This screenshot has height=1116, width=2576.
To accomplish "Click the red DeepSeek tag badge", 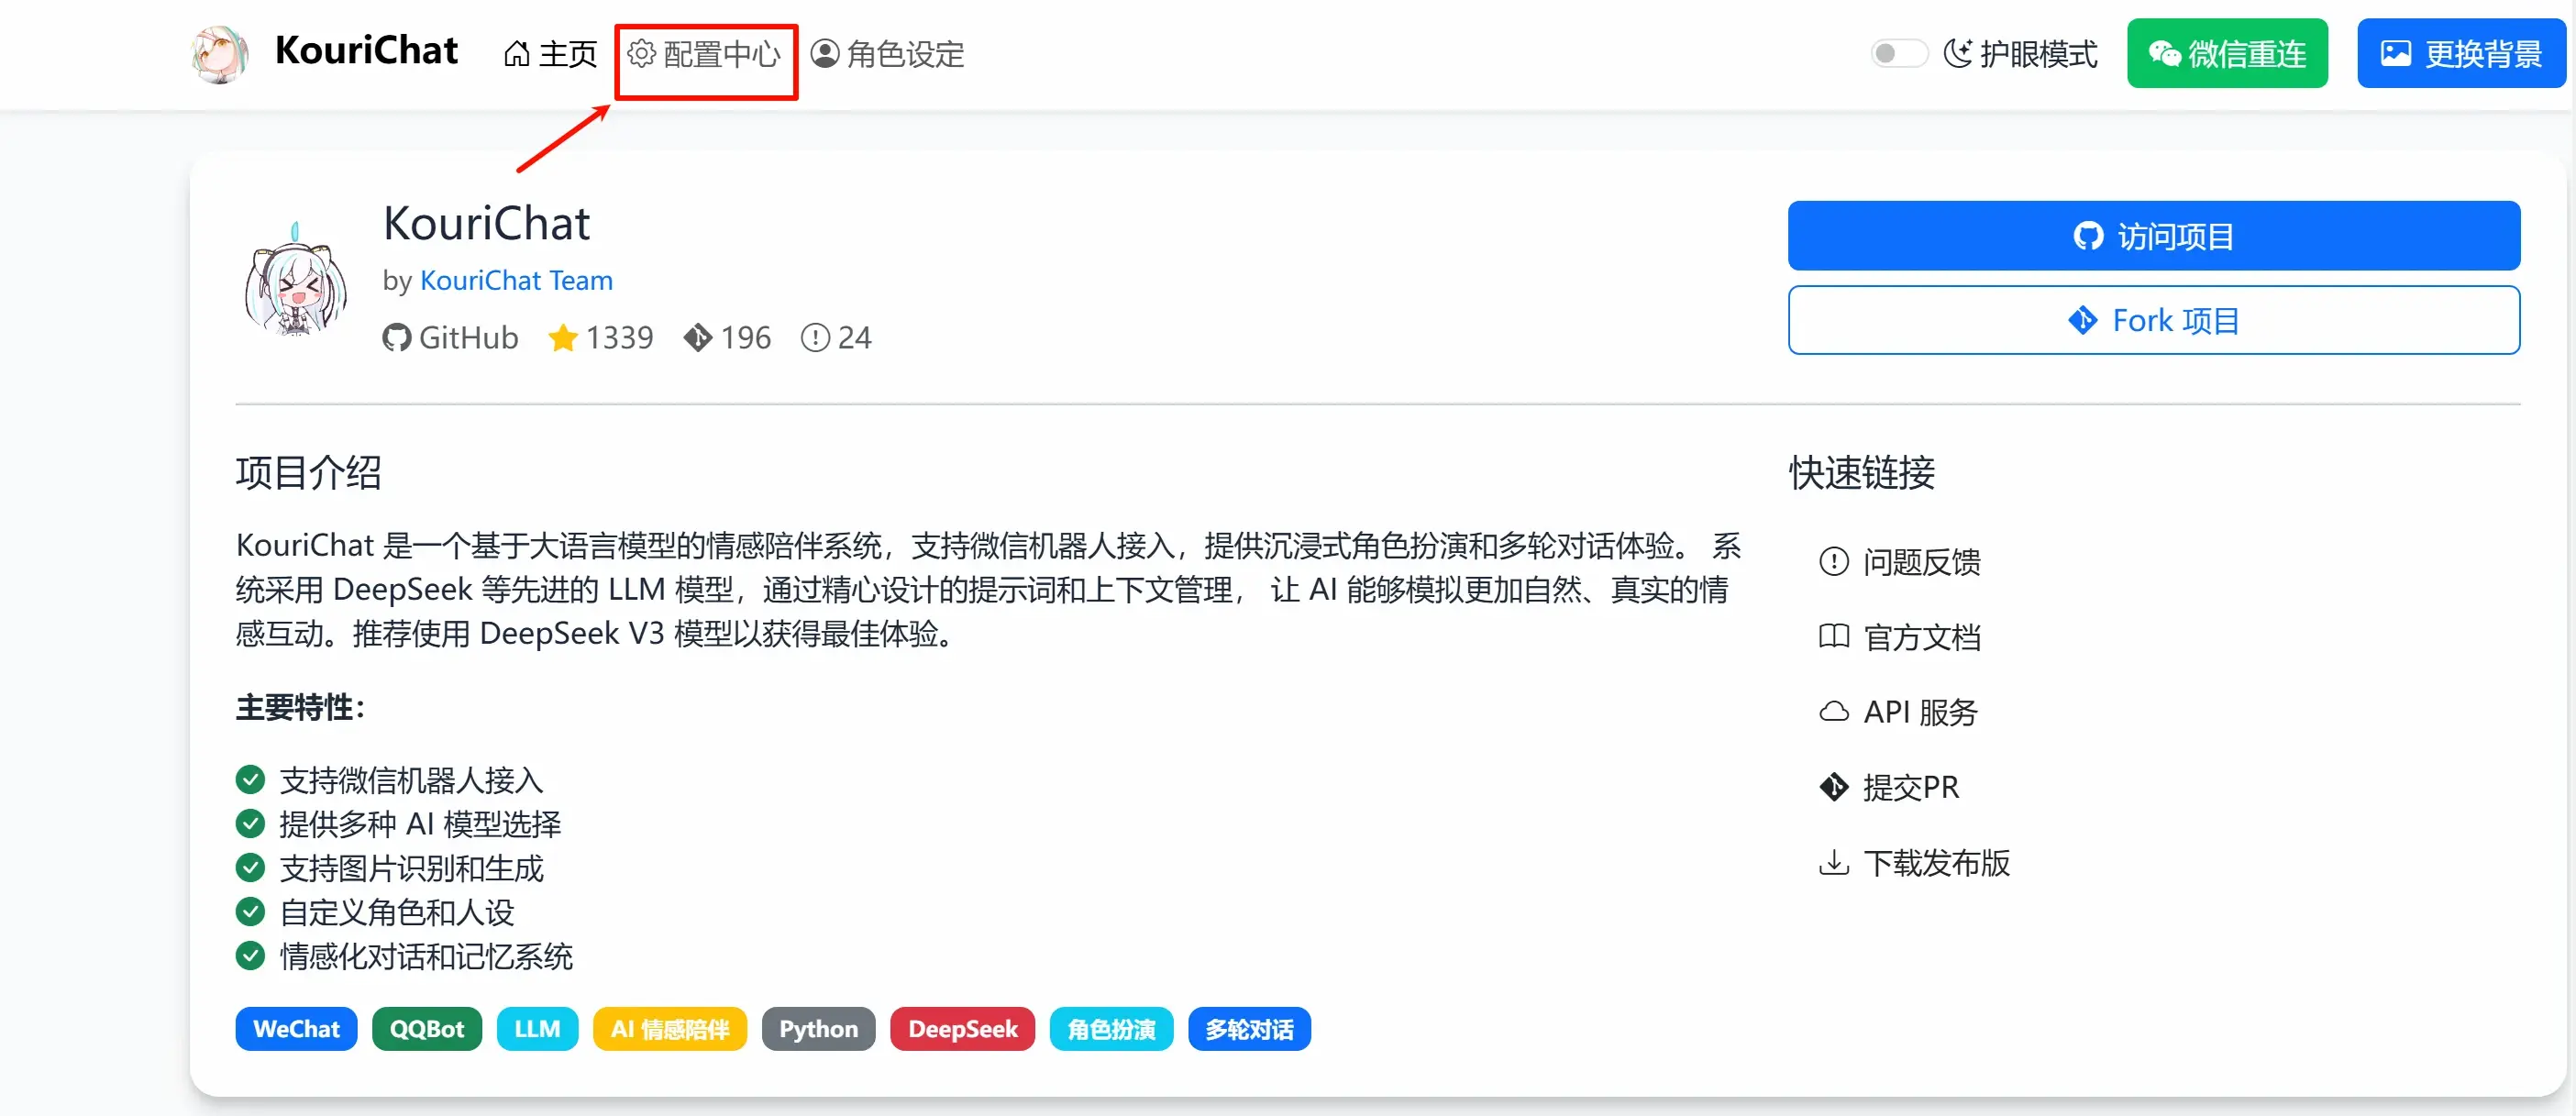I will point(961,1029).
